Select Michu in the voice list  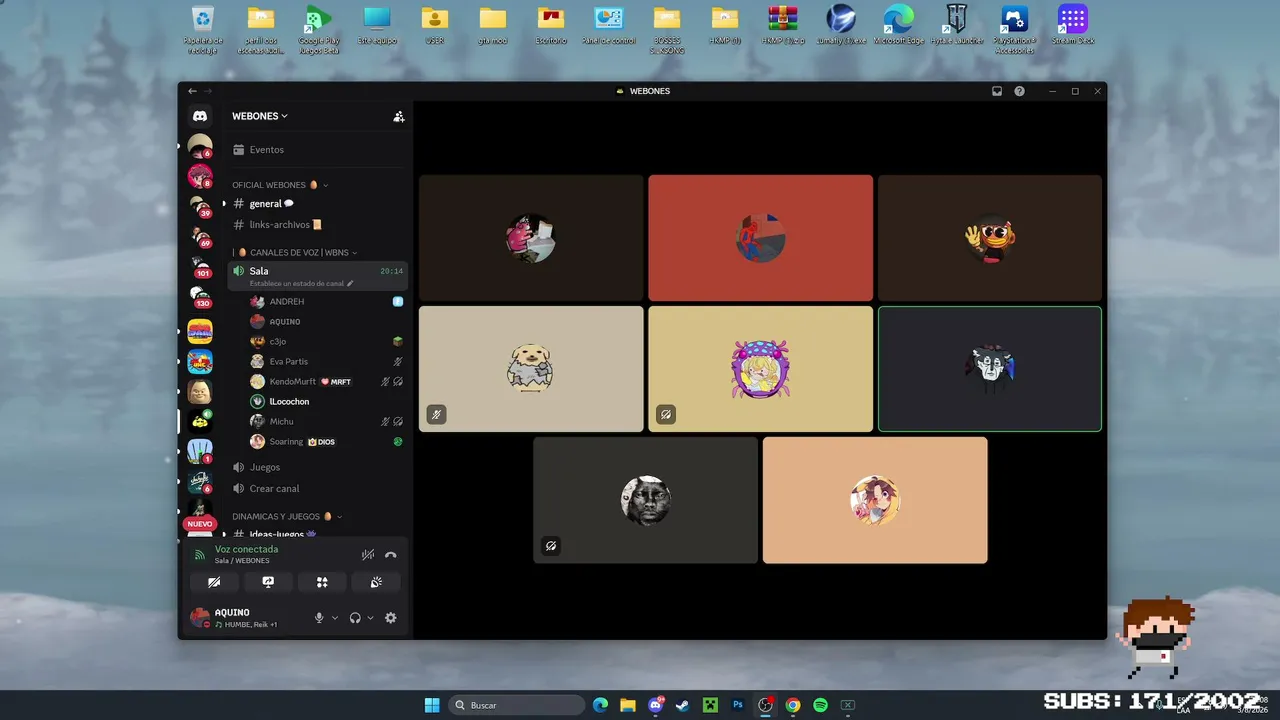pos(326,421)
